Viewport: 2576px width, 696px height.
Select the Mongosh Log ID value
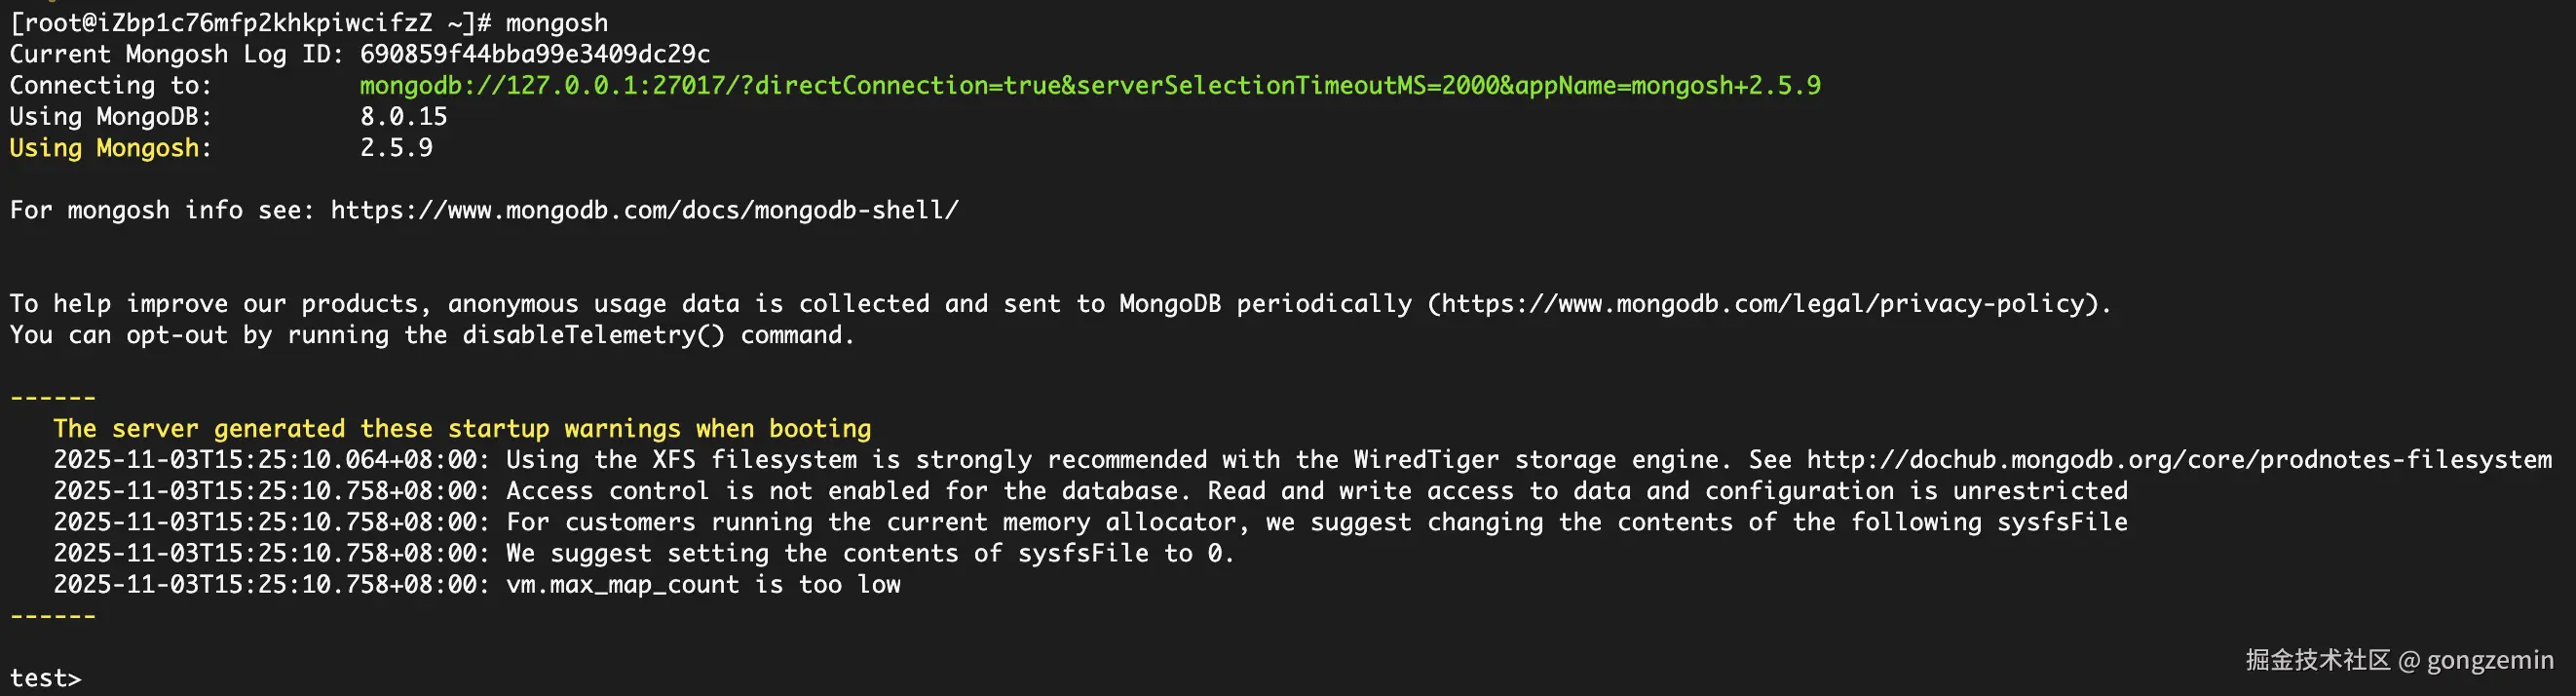[535, 54]
